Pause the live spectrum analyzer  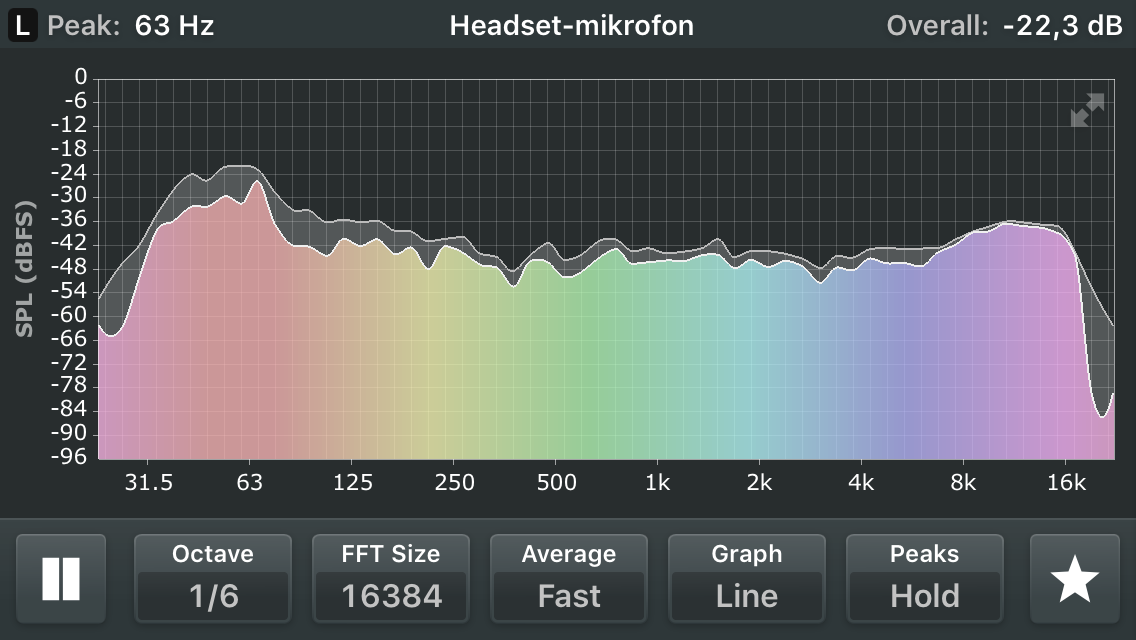(61, 578)
